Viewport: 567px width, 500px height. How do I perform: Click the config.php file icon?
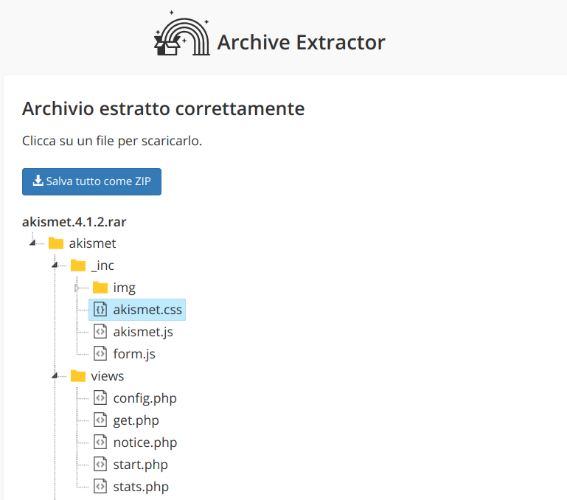click(100, 398)
